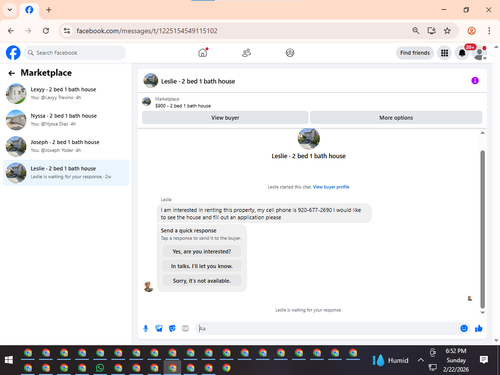Open WhatsApp from the taskbar
The width and height of the screenshot is (500, 375).
tap(100, 368)
